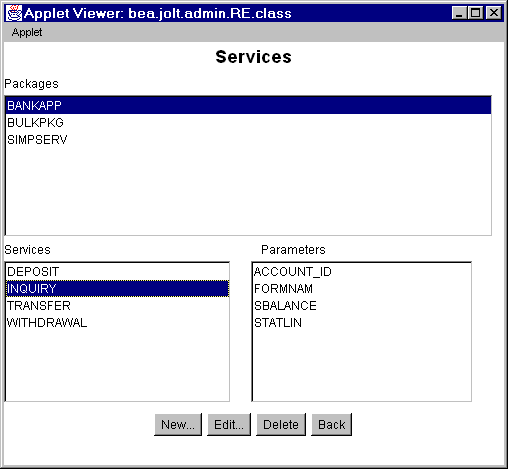Image resolution: width=508 pixels, height=469 pixels.
Task: Click the New... button
Action: pyautogui.click(x=178, y=424)
